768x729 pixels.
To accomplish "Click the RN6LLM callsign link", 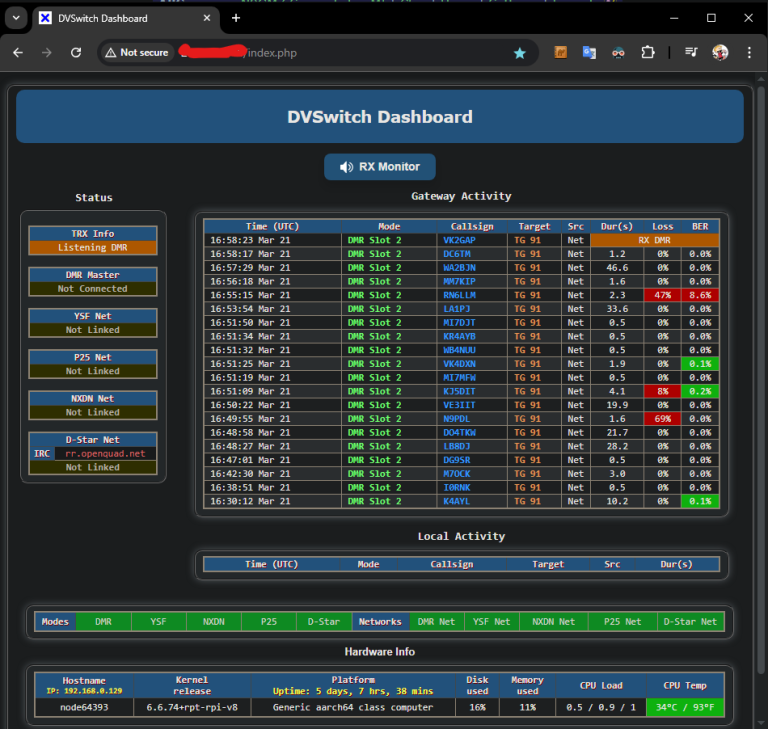I will pos(461,295).
